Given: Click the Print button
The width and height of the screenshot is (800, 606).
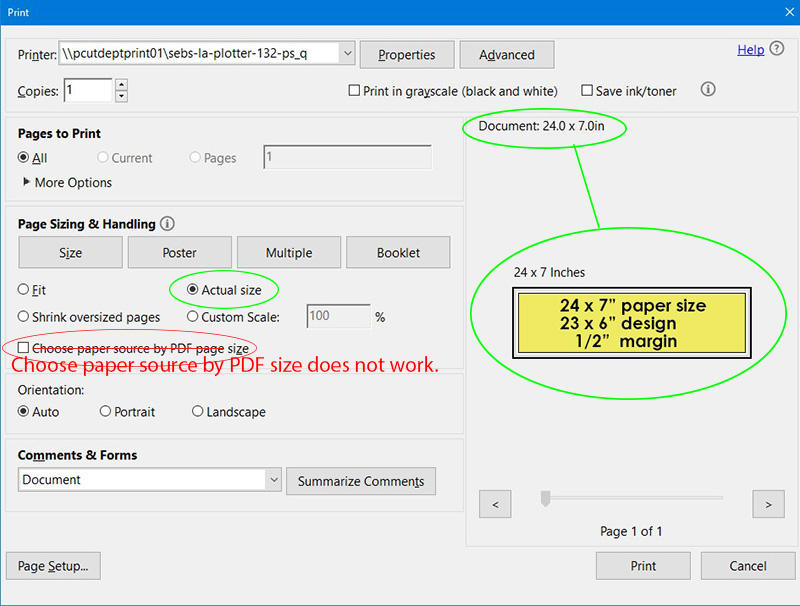Looking at the screenshot, I should tap(643, 566).
